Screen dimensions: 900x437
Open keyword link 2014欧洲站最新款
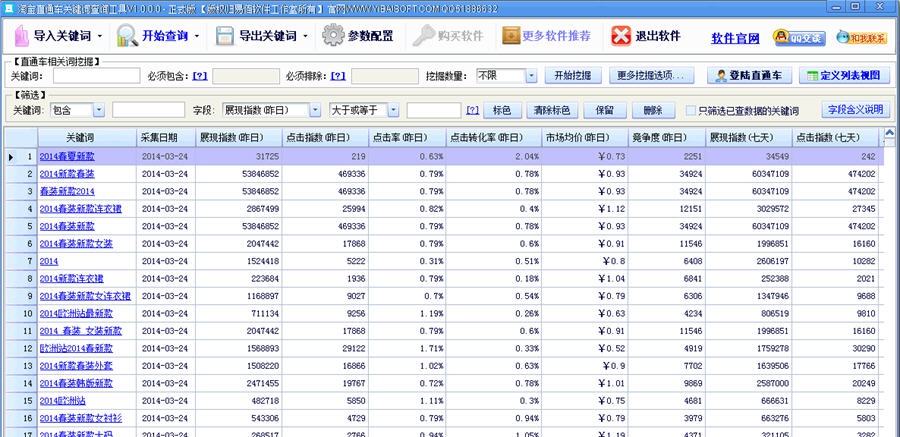pyautogui.click(x=76, y=314)
